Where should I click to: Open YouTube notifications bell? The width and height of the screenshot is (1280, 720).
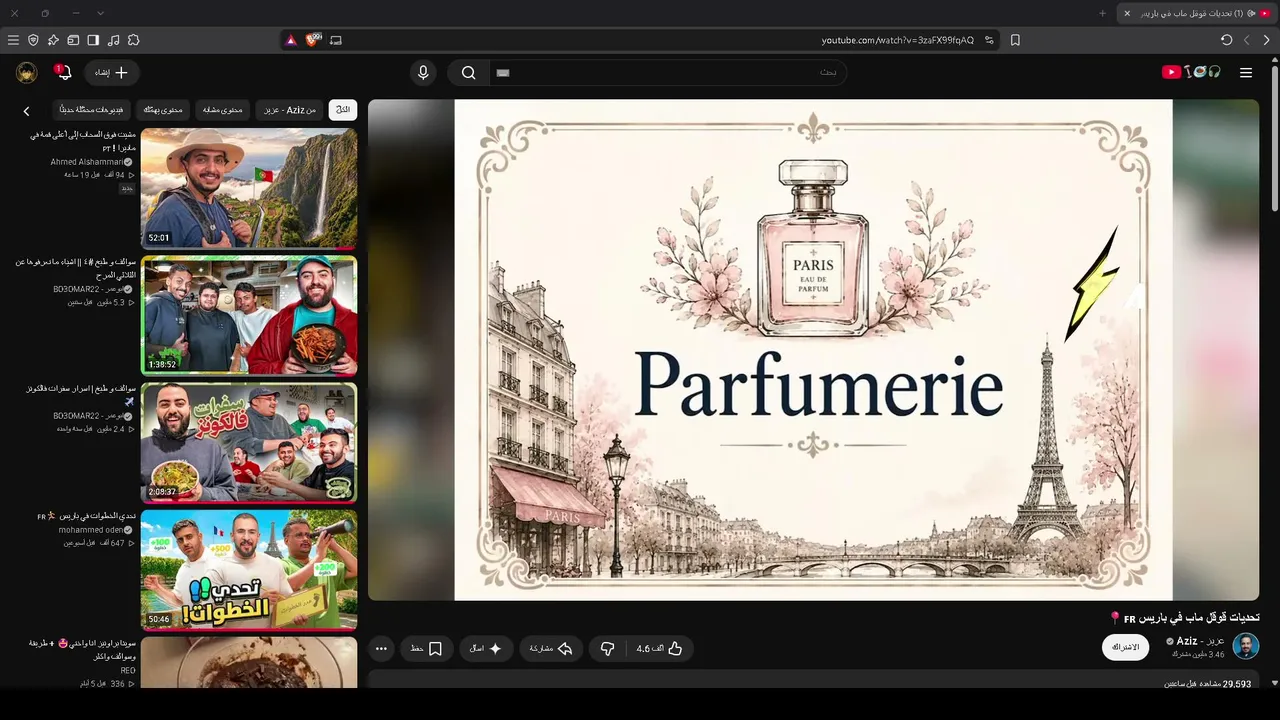pyautogui.click(x=63, y=72)
